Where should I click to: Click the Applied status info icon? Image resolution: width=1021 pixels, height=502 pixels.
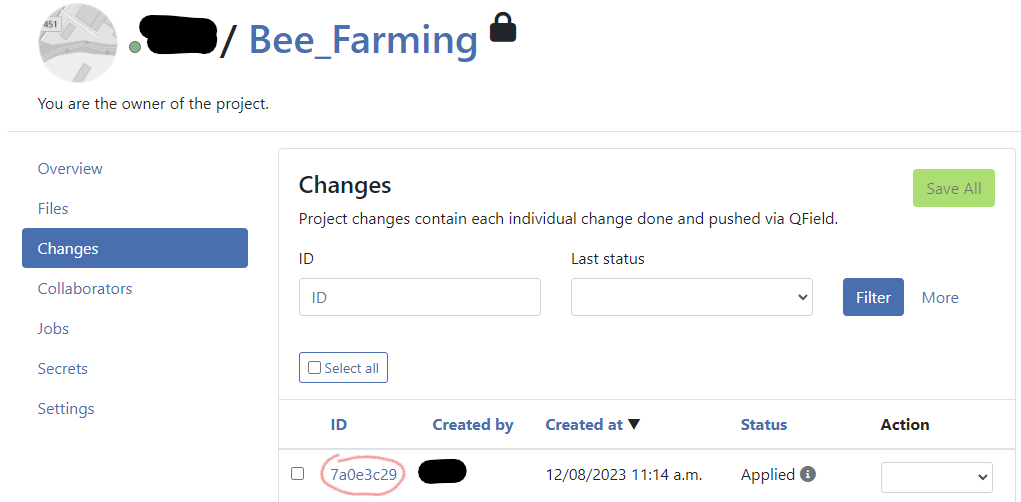tap(808, 474)
